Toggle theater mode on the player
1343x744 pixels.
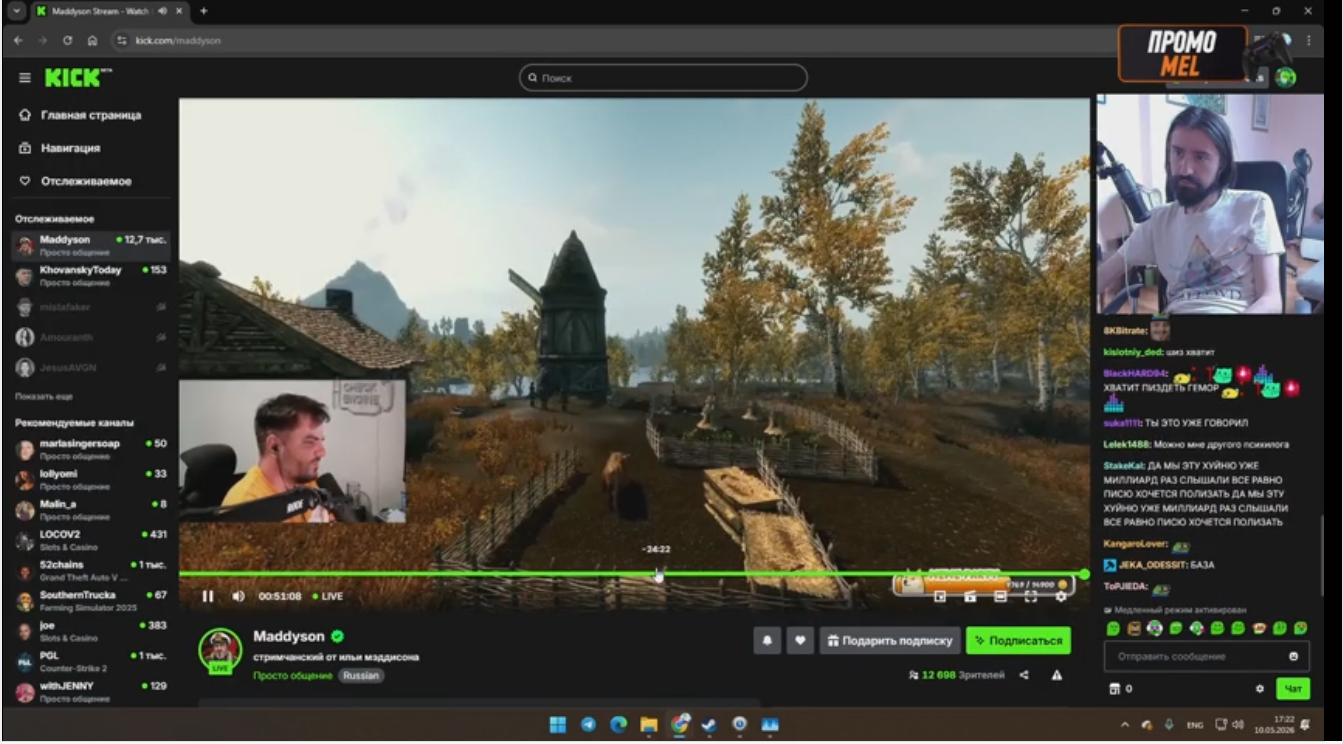1000,596
